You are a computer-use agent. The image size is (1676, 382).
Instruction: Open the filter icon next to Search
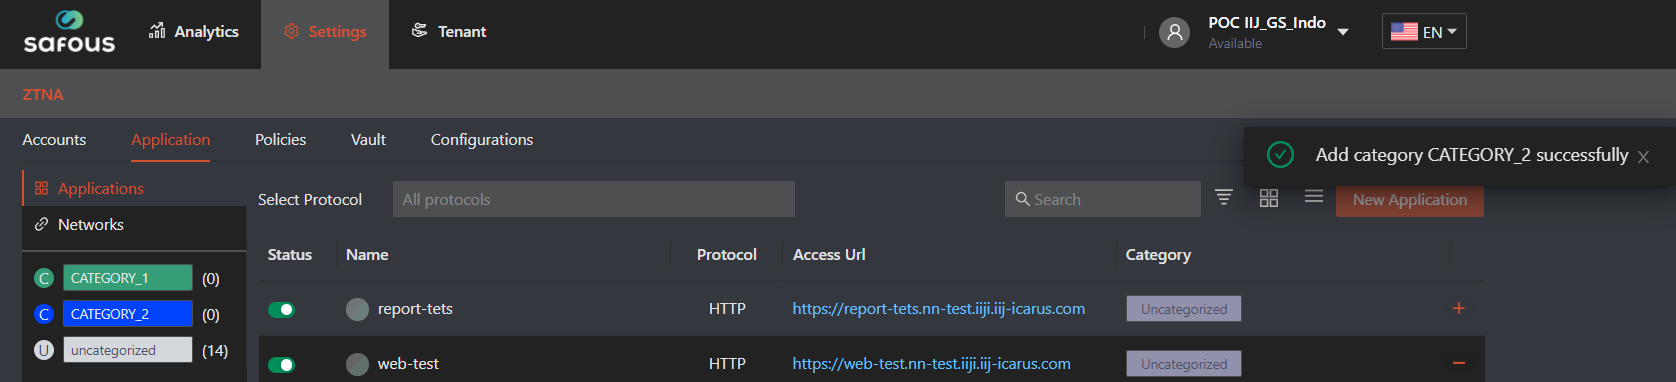pos(1224,197)
